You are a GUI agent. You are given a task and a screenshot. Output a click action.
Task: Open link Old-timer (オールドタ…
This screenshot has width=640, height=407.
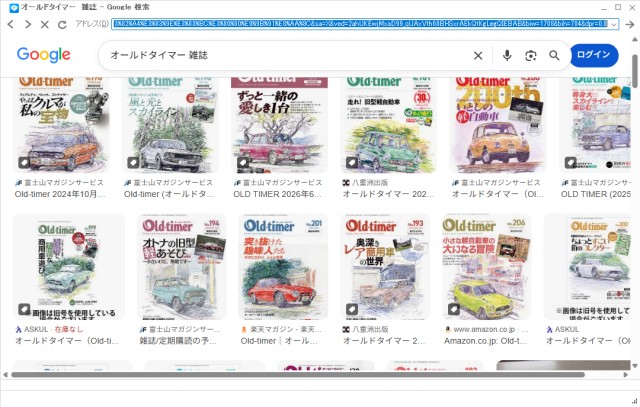[169, 194]
